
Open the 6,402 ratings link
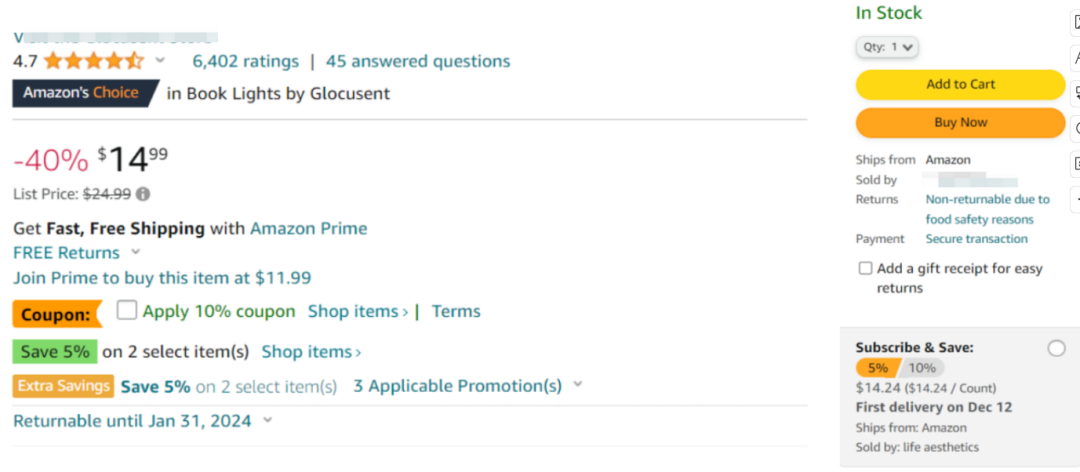(245, 61)
